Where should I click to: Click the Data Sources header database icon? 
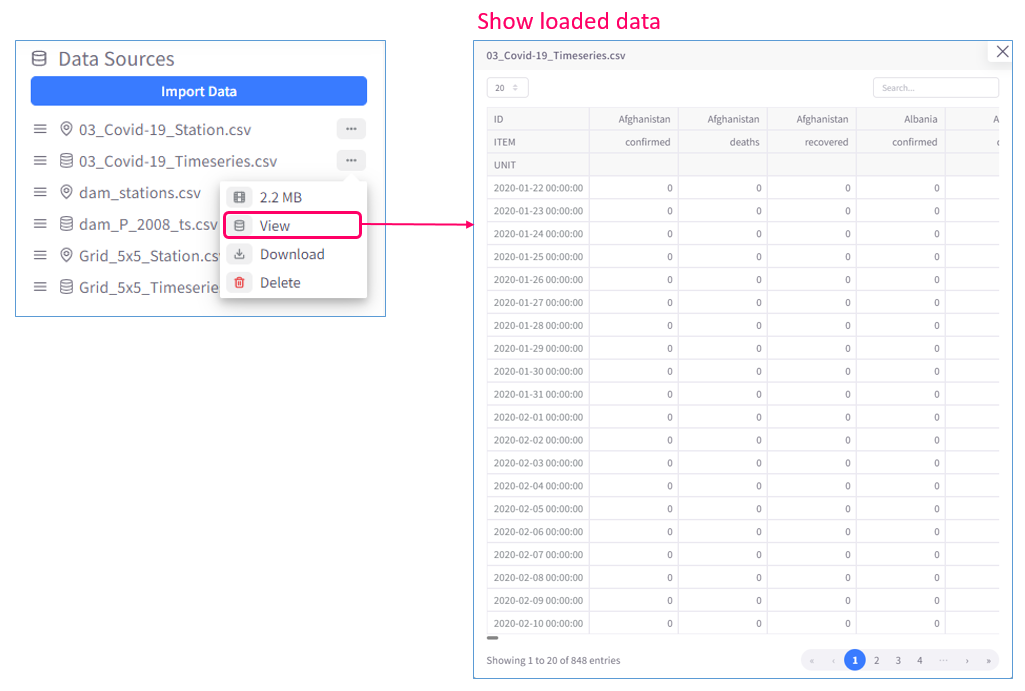tap(39, 59)
